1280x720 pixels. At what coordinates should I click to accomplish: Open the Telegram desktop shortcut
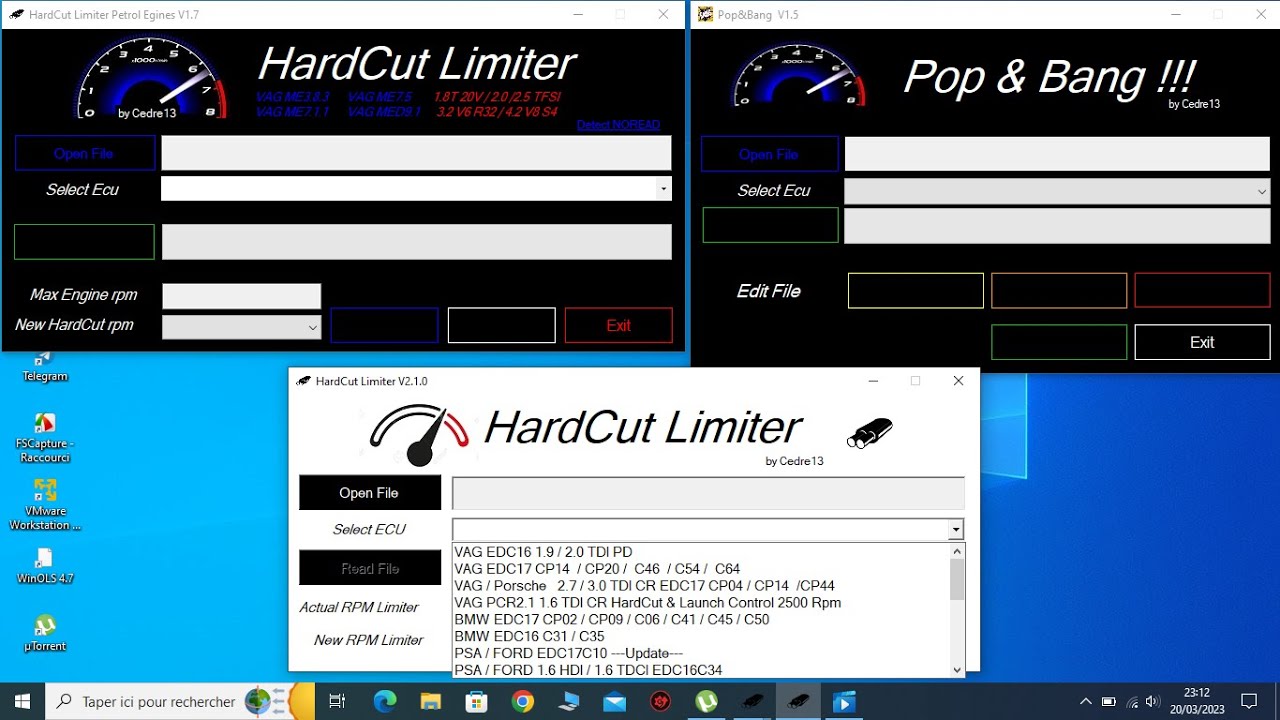[x=44, y=366]
